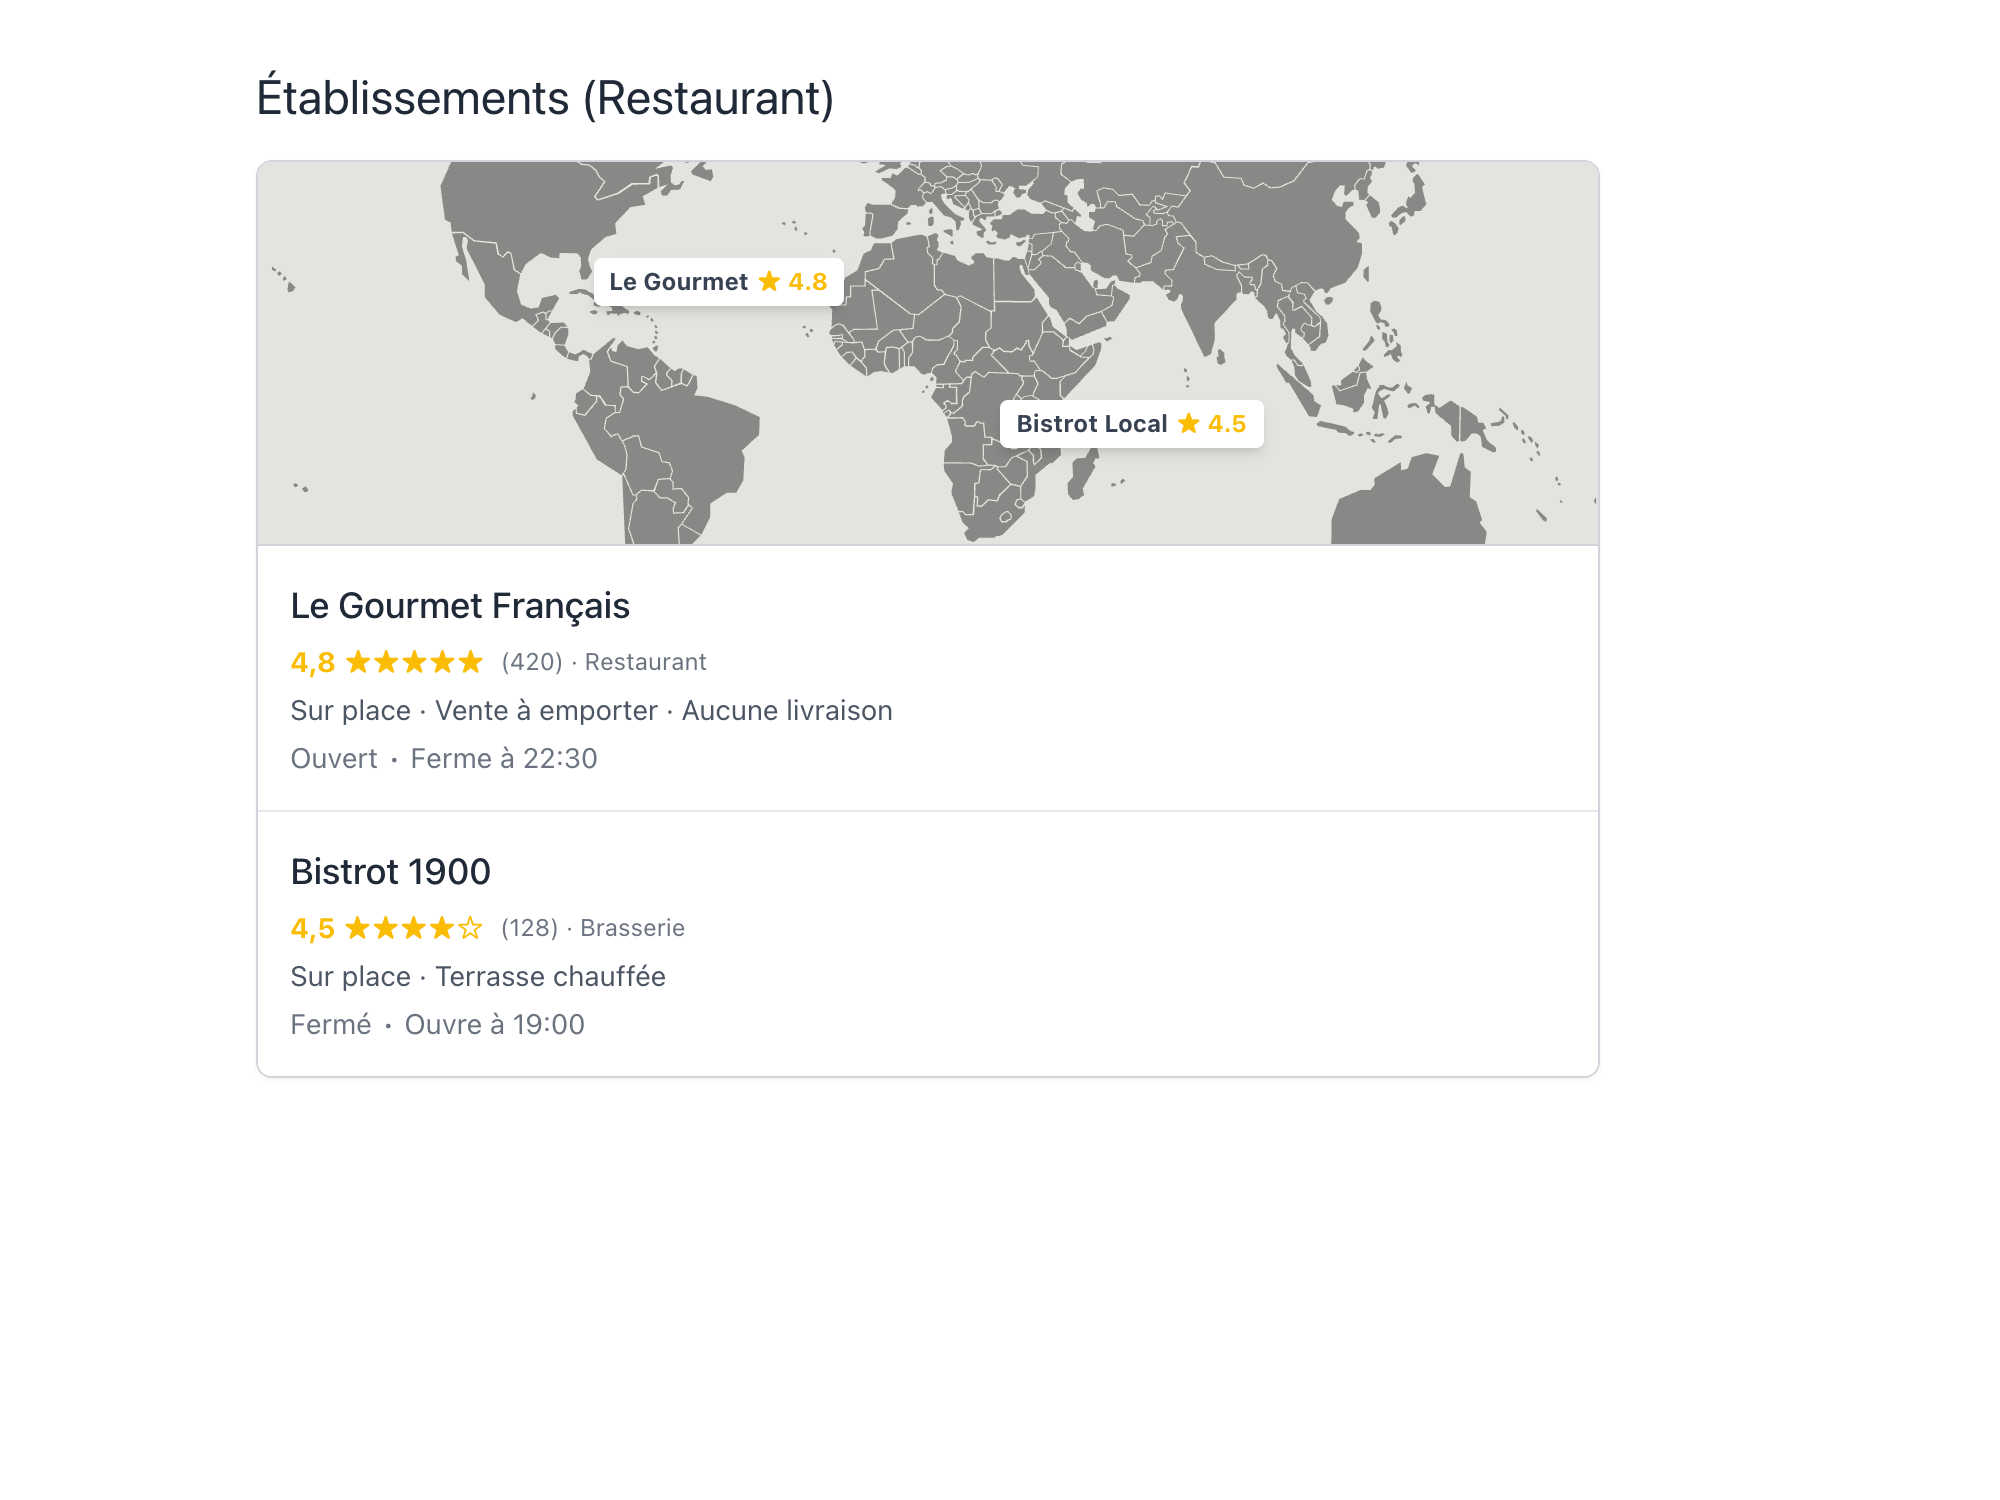The width and height of the screenshot is (2000, 1500).
Task: Expand the Ouvert · Ferme à 22:30 hours
Action: coord(443,758)
